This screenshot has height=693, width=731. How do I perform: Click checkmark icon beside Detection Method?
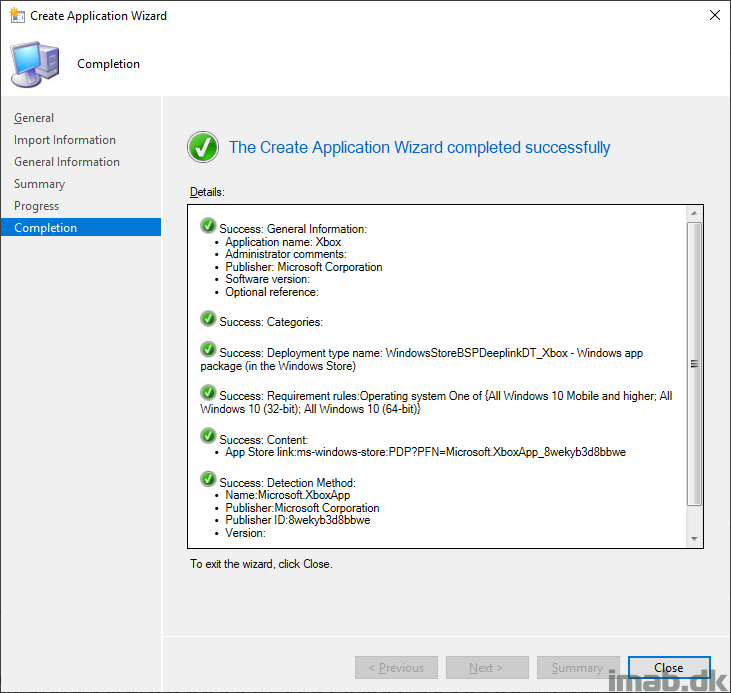[x=208, y=479]
